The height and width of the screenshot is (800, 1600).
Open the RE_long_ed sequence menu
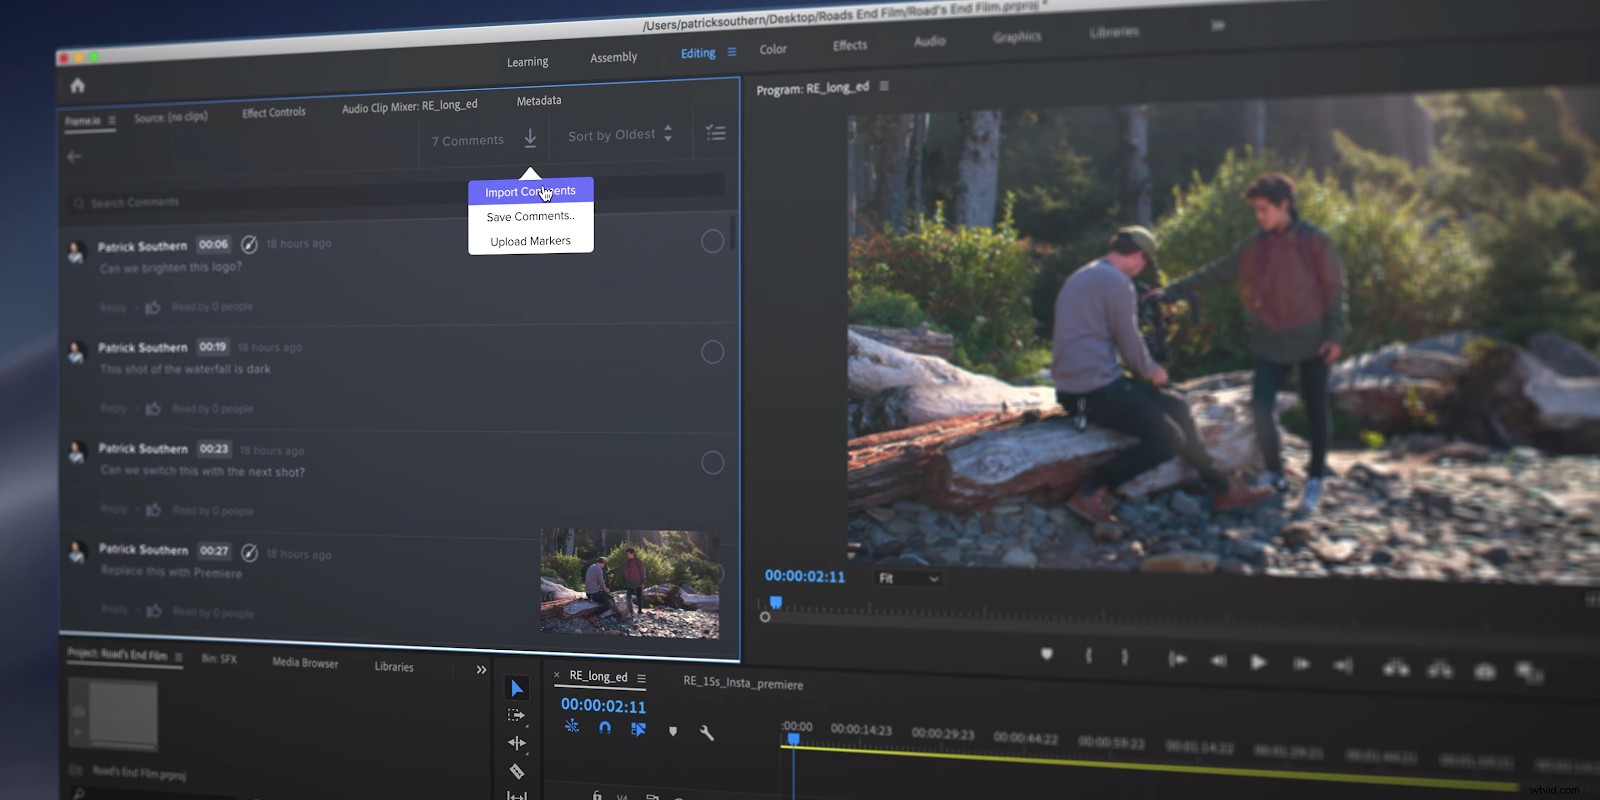(x=641, y=679)
